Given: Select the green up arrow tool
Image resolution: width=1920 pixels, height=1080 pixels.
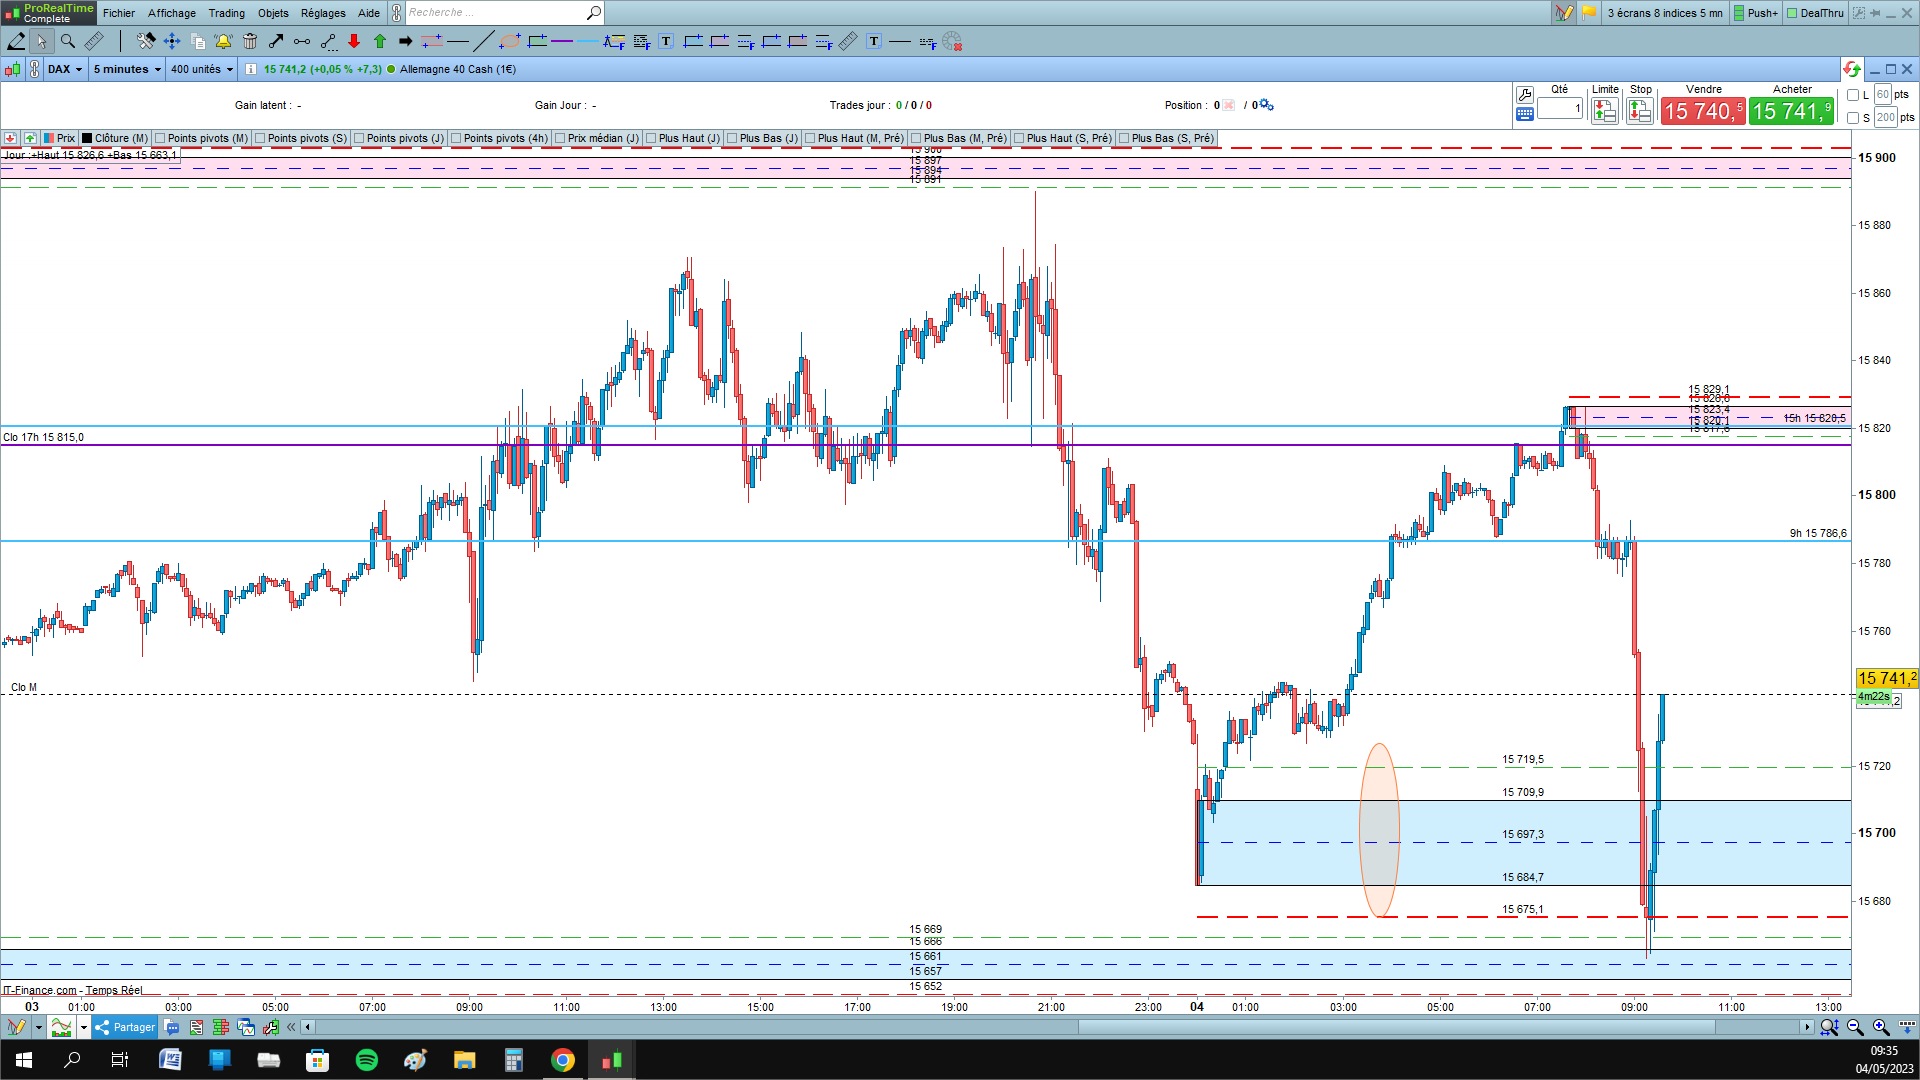Looking at the screenshot, I should click(x=380, y=41).
